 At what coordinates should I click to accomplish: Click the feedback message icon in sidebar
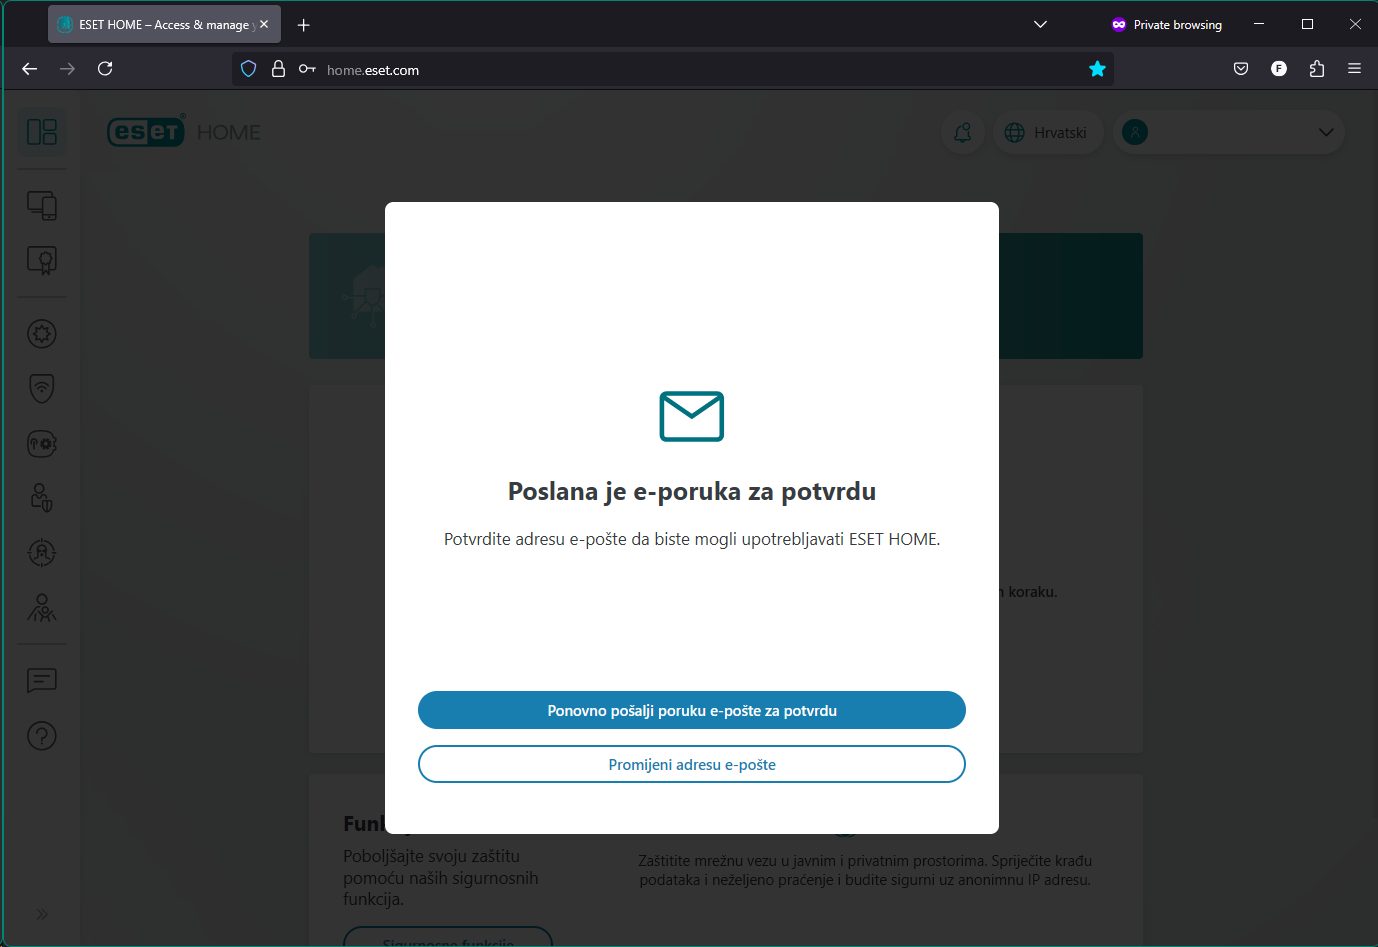(42, 681)
